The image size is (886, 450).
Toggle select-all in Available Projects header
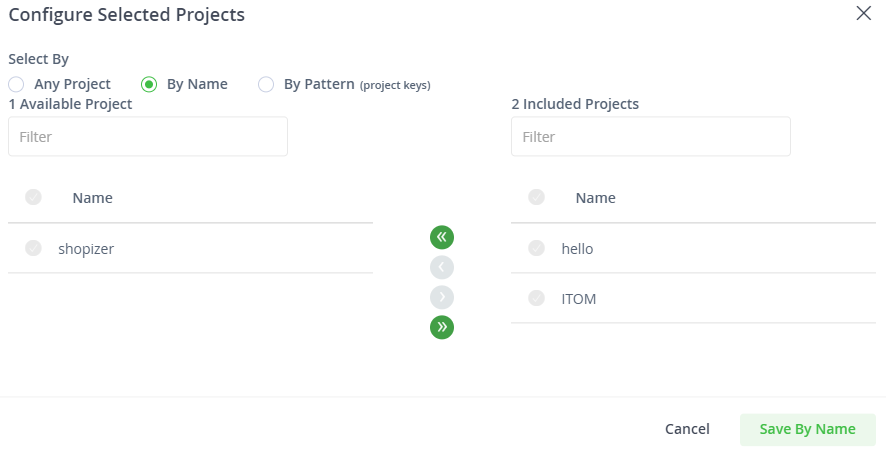click(x=33, y=197)
